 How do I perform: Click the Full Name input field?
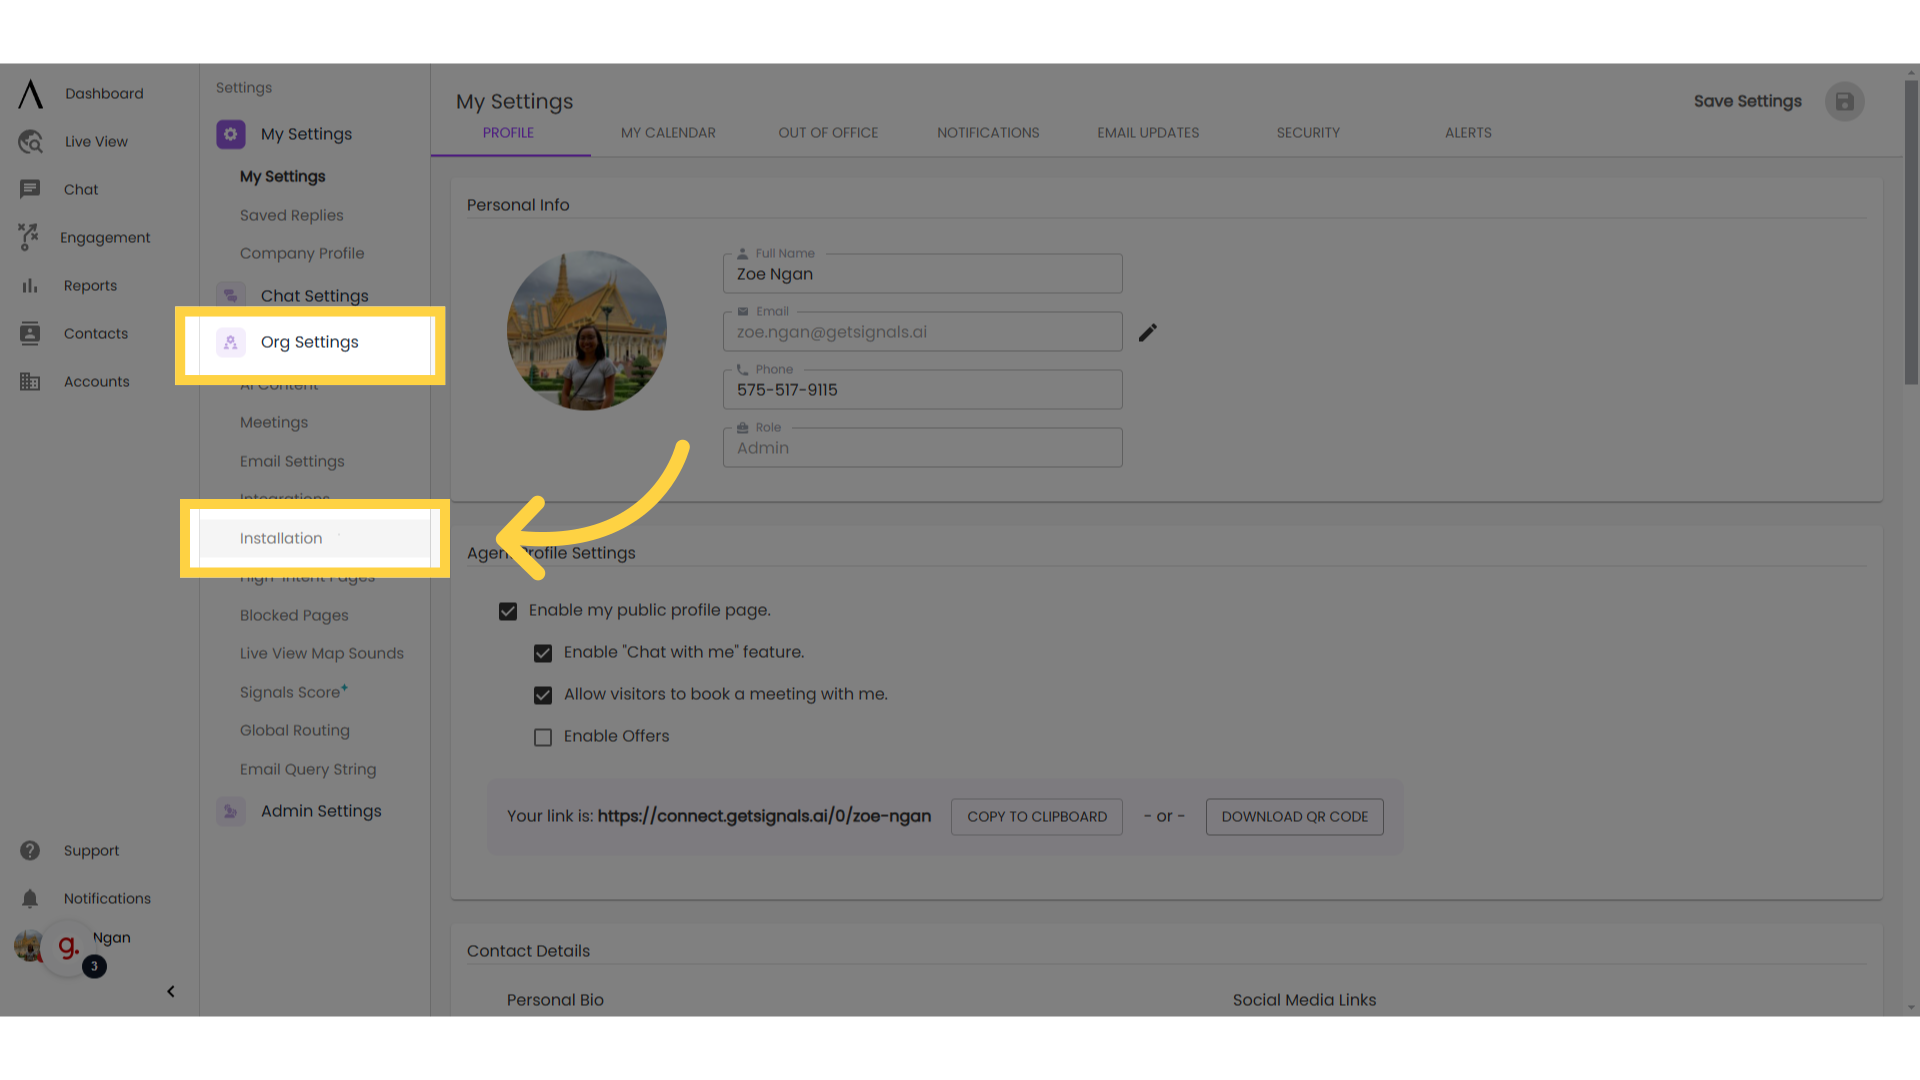[923, 273]
